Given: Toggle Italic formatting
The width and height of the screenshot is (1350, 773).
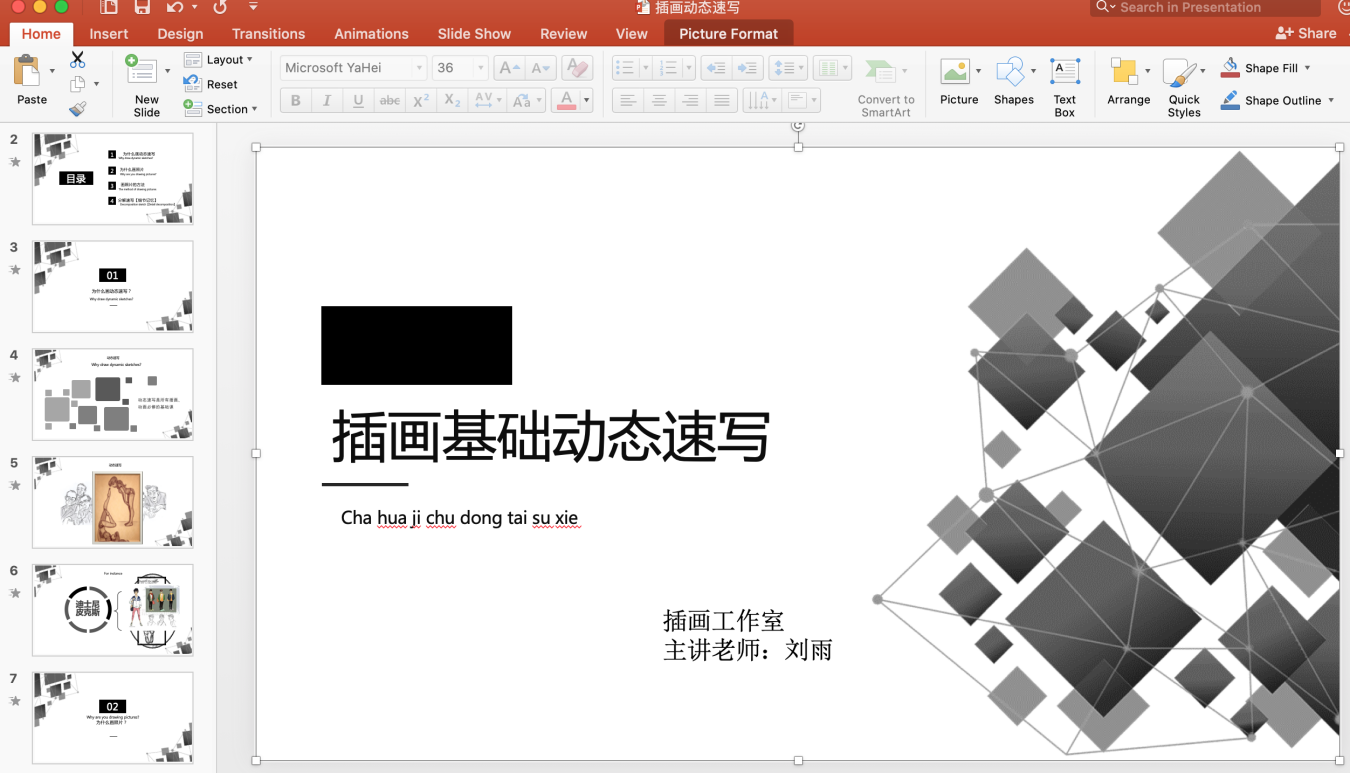Looking at the screenshot, I should pyautogui.click(x=326, y=100).
